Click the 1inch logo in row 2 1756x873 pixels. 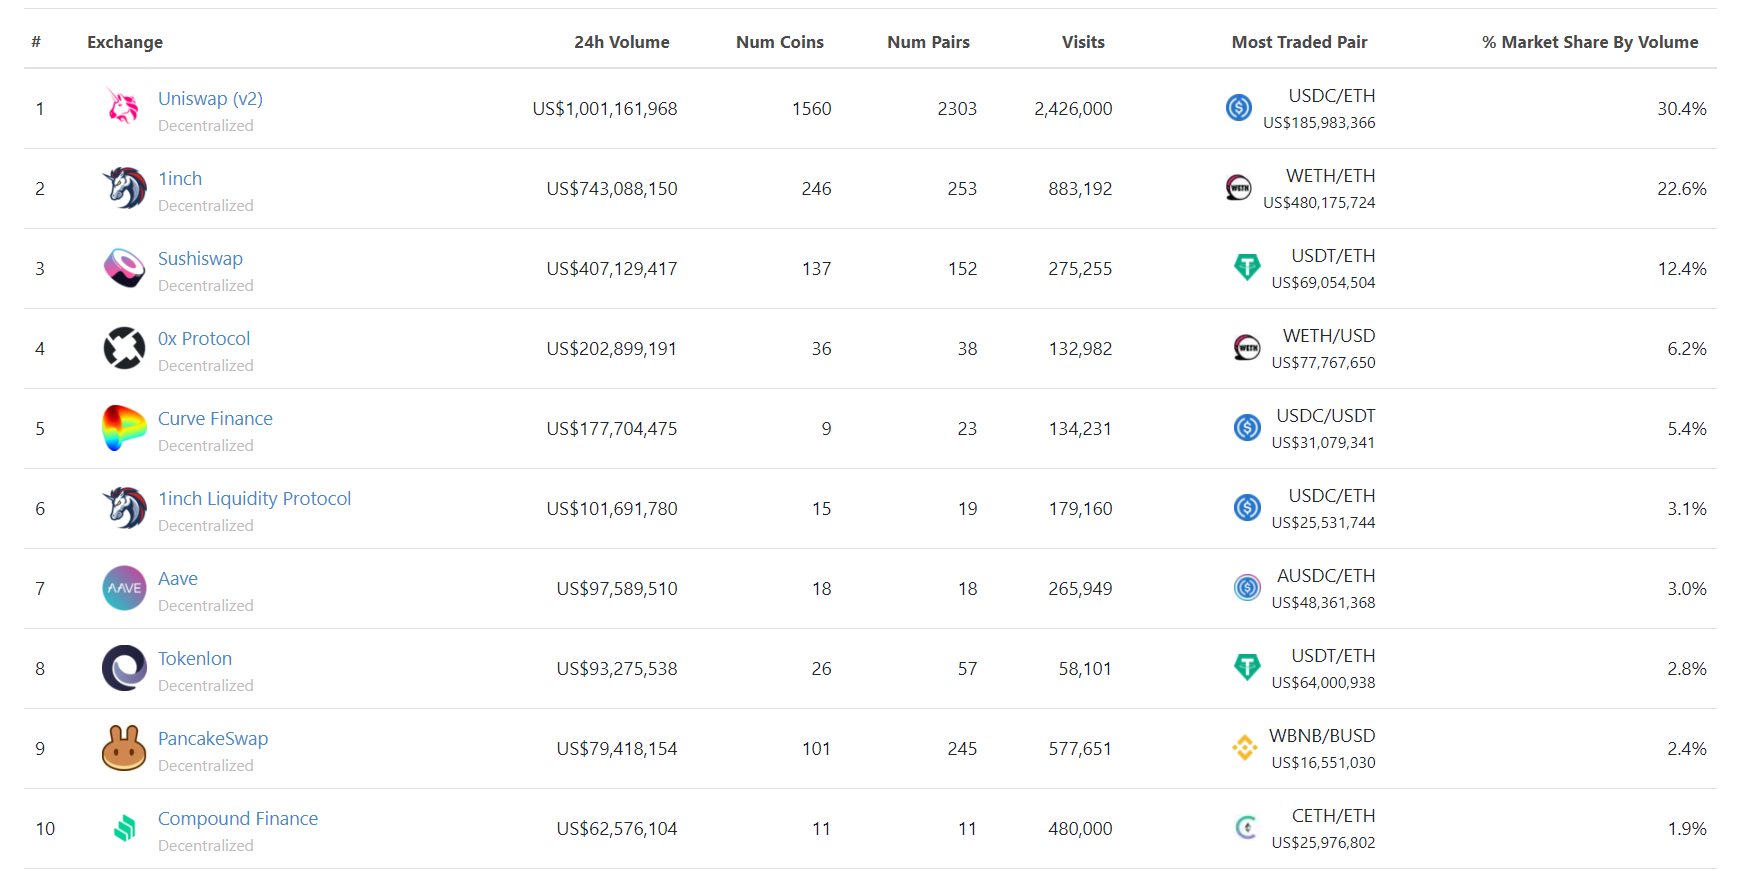click(124, 188)
